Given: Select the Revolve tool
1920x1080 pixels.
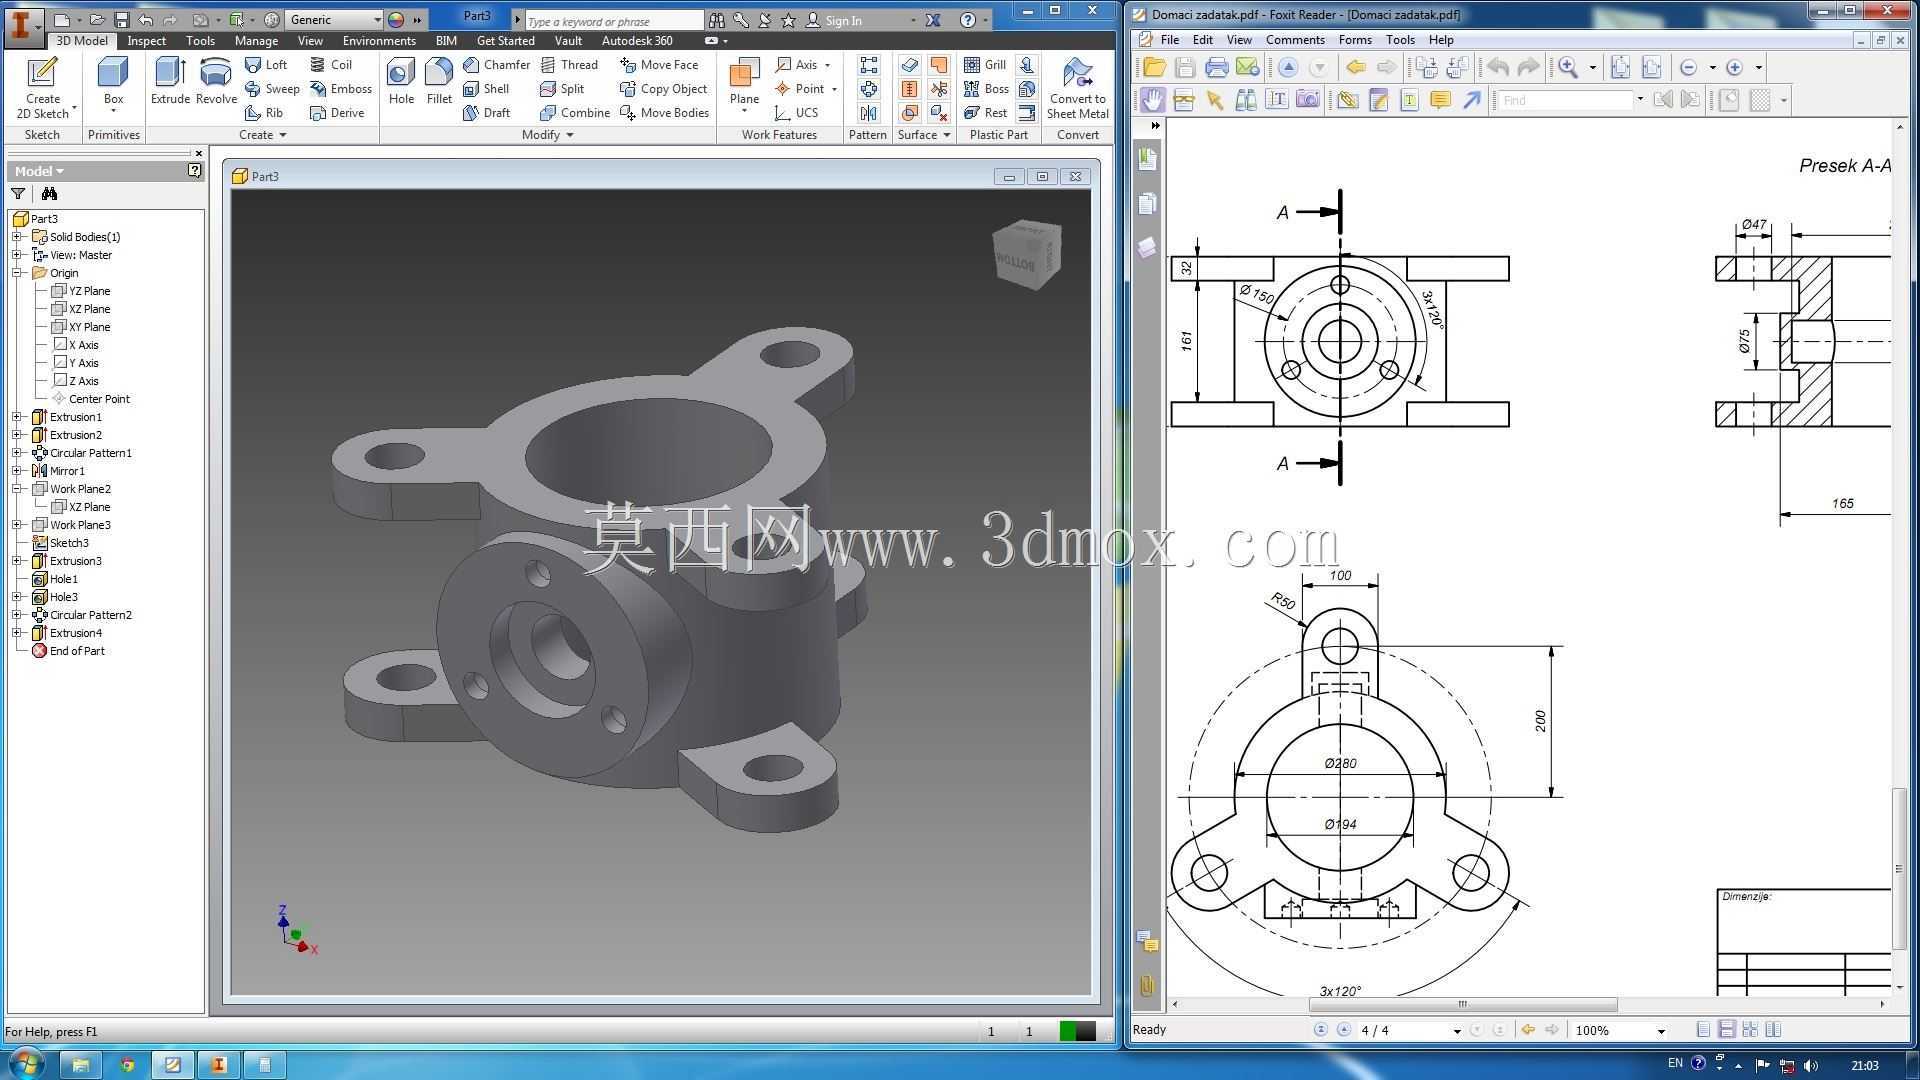Looking at the screenshot, I should point(216,80).
